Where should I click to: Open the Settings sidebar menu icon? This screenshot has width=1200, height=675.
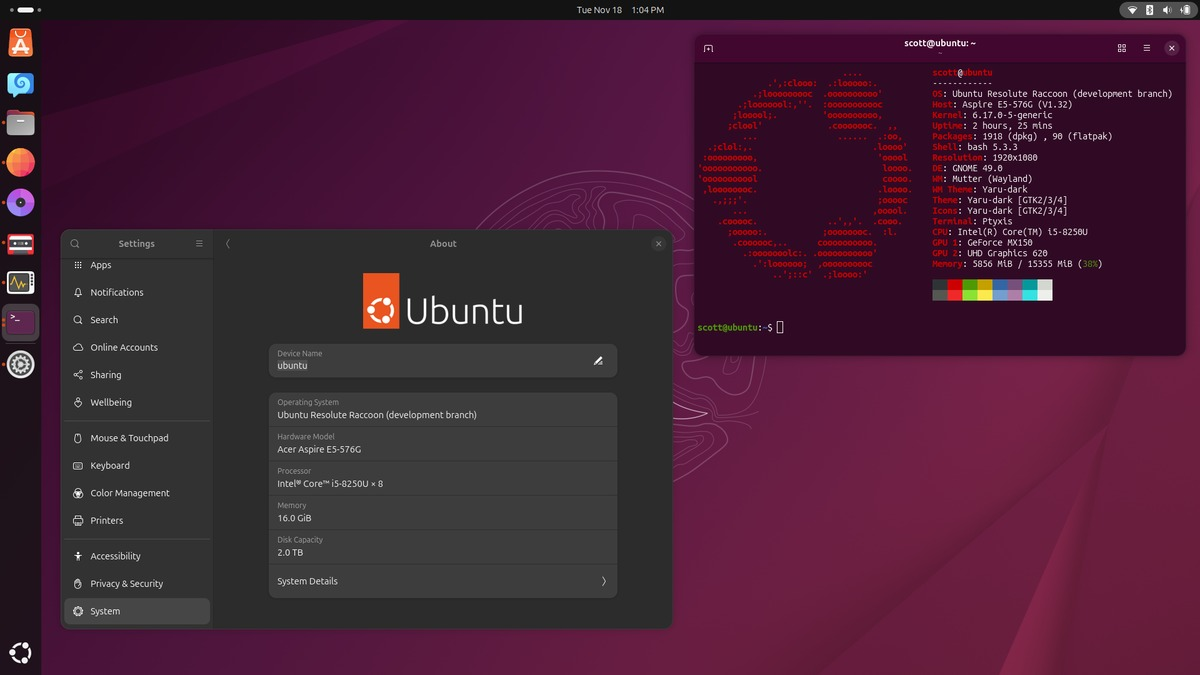[x=199, y=243]
